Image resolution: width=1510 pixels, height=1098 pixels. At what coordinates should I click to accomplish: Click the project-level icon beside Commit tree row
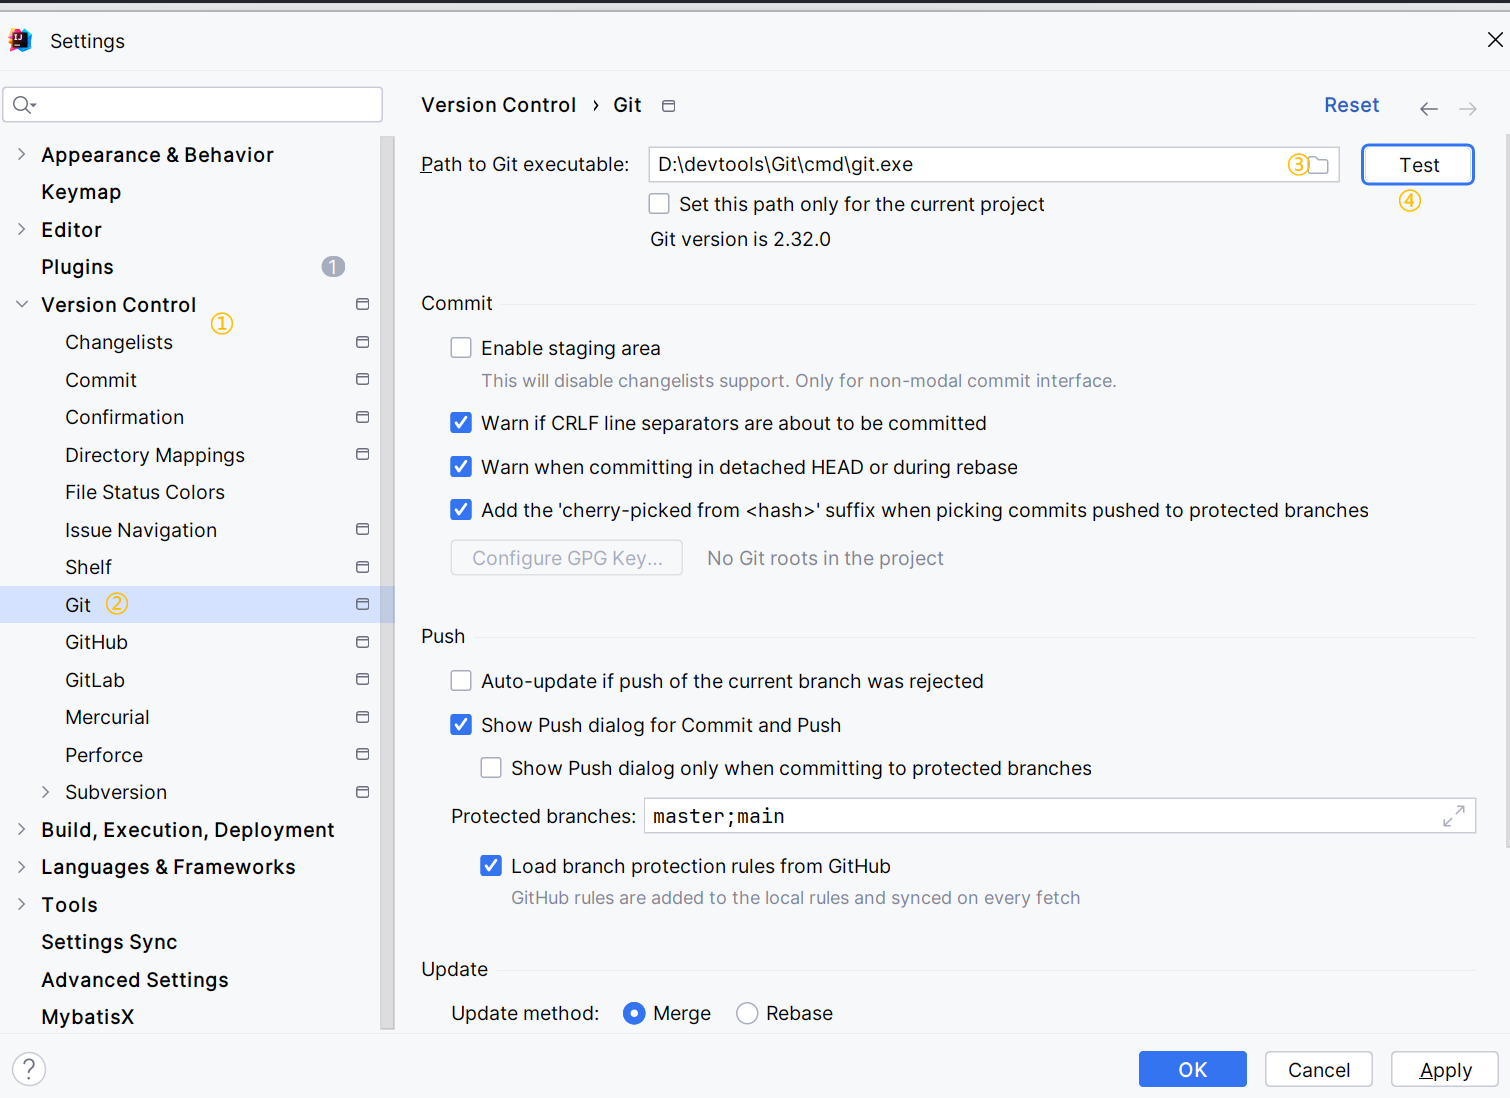tap(362, 379)
